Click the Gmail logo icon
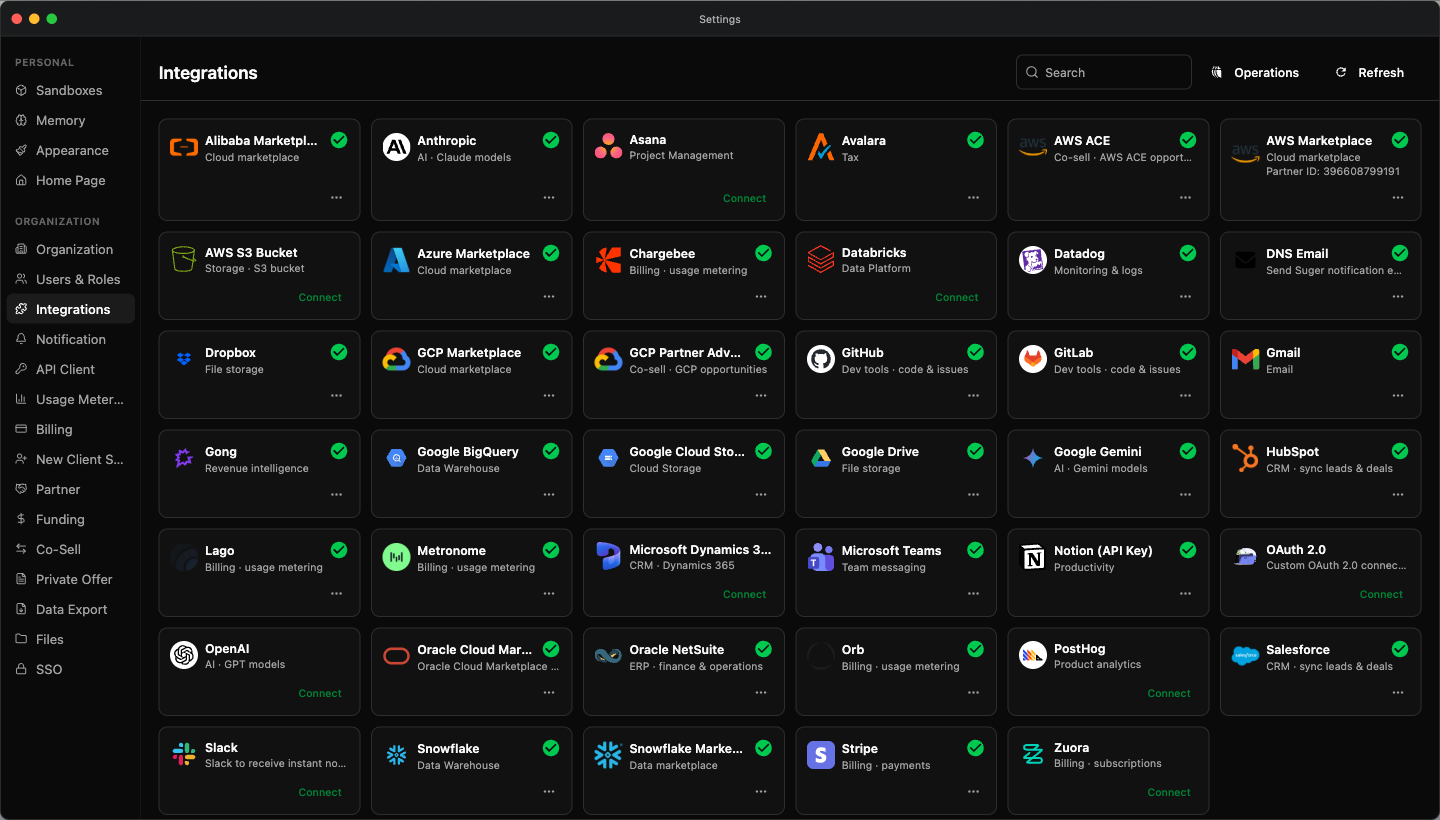The width and height of the screenshot is (1440, 820). pos(1245,359)
